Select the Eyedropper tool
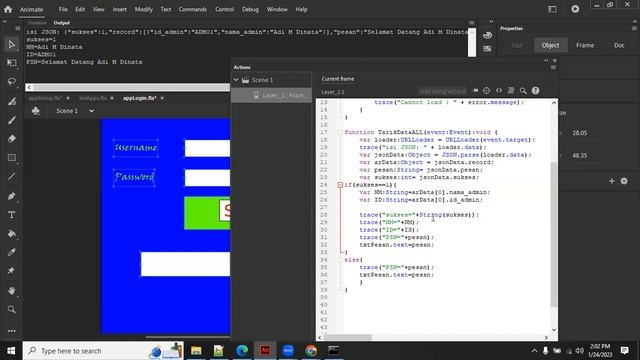Screen dimensions: 640x360 [x=11, y=252]
